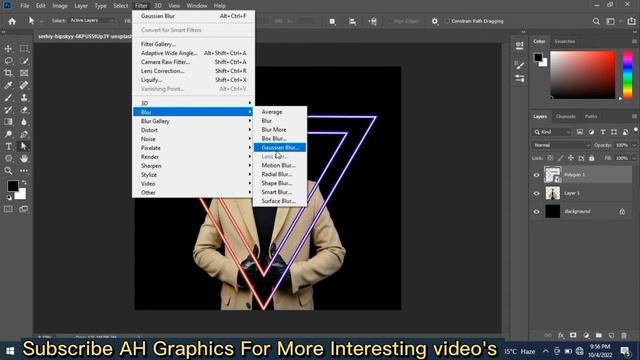Open the Liquify filter entry

click(193, 80)
